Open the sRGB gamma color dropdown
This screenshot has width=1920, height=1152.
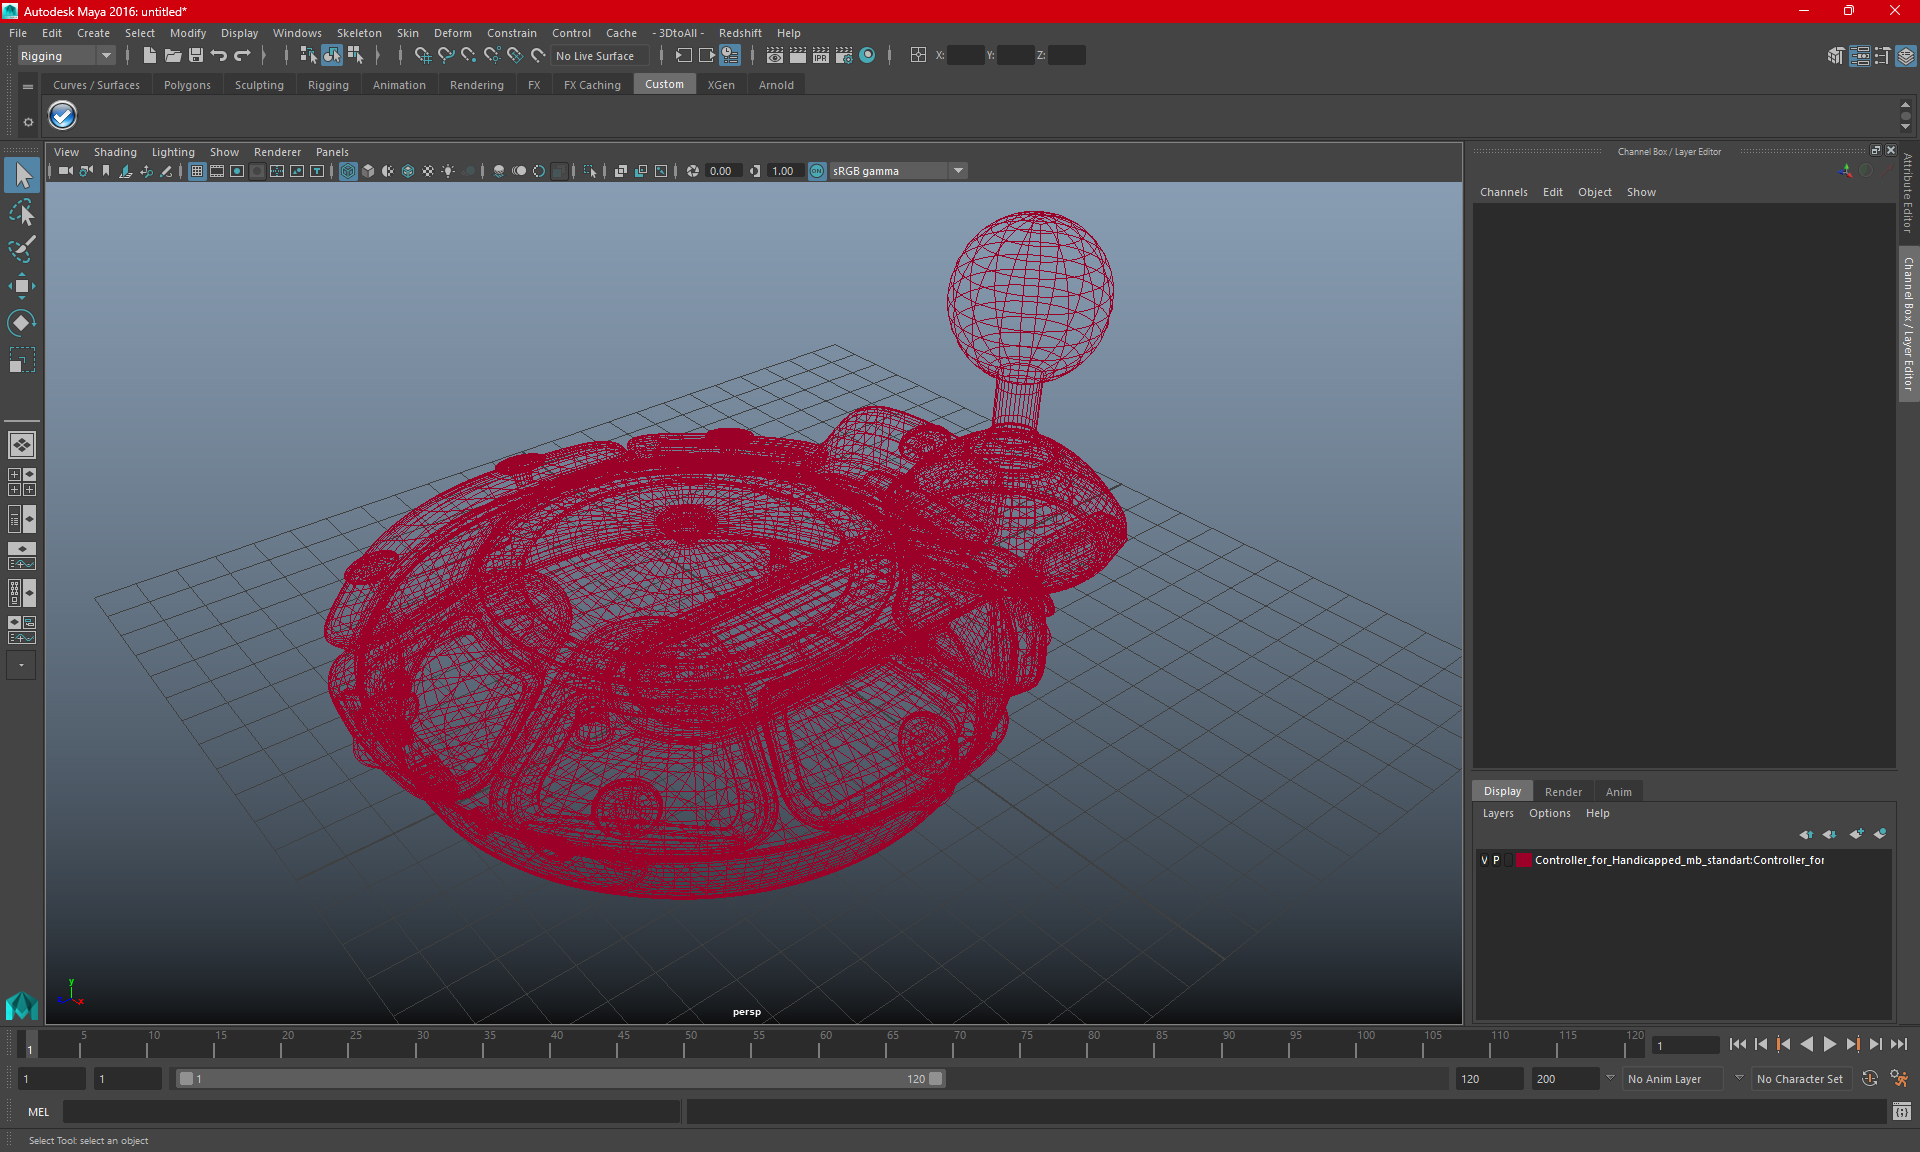click(960, 170)
